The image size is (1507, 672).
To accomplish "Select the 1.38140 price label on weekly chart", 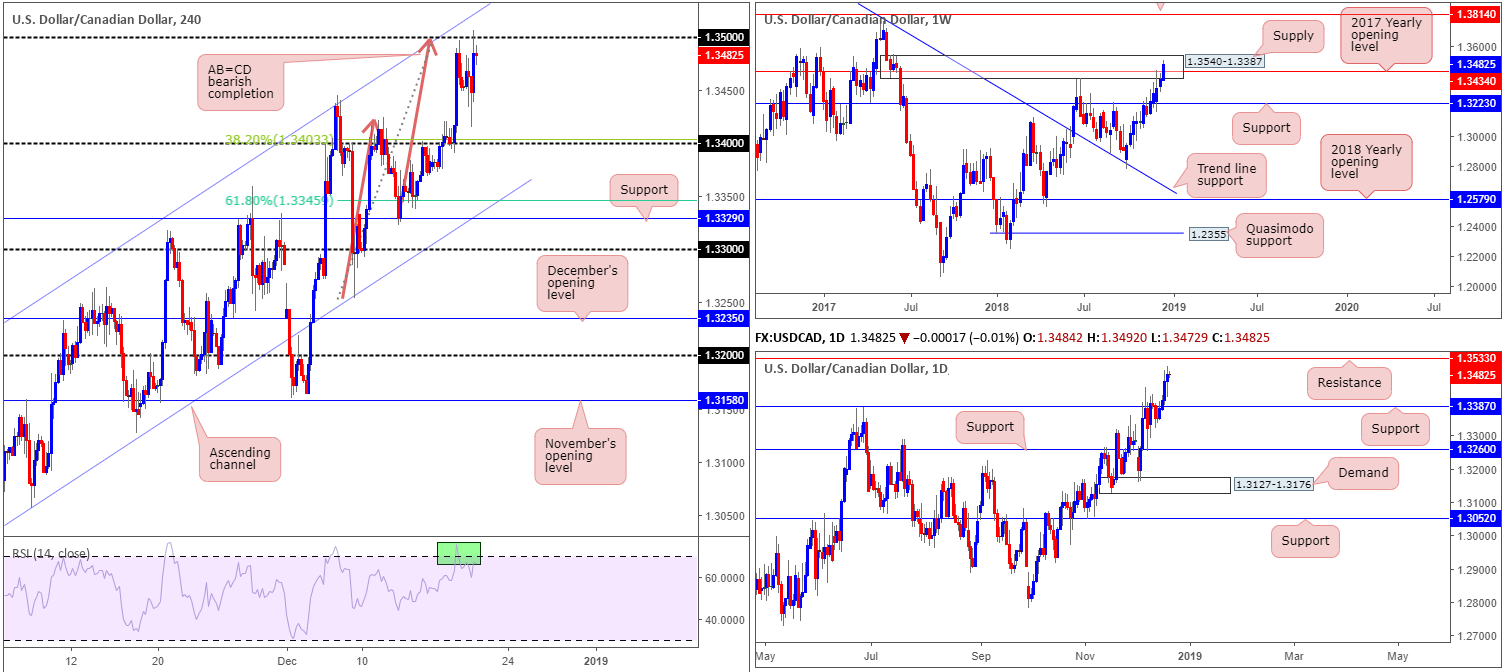I will (1476, 17).
